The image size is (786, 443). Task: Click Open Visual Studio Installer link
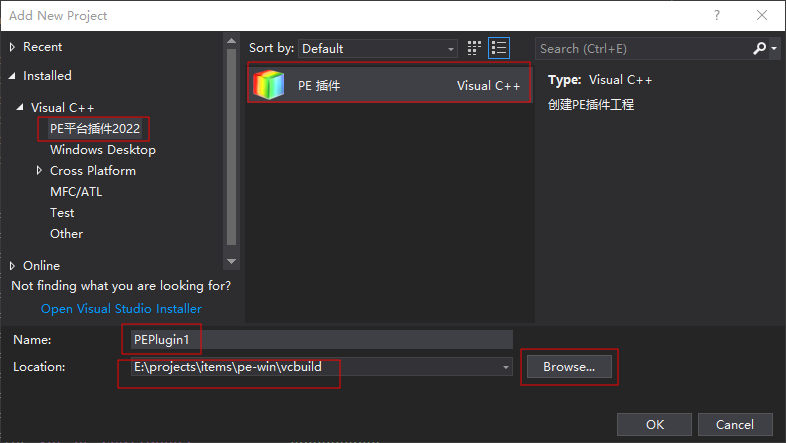click(121, 309)
